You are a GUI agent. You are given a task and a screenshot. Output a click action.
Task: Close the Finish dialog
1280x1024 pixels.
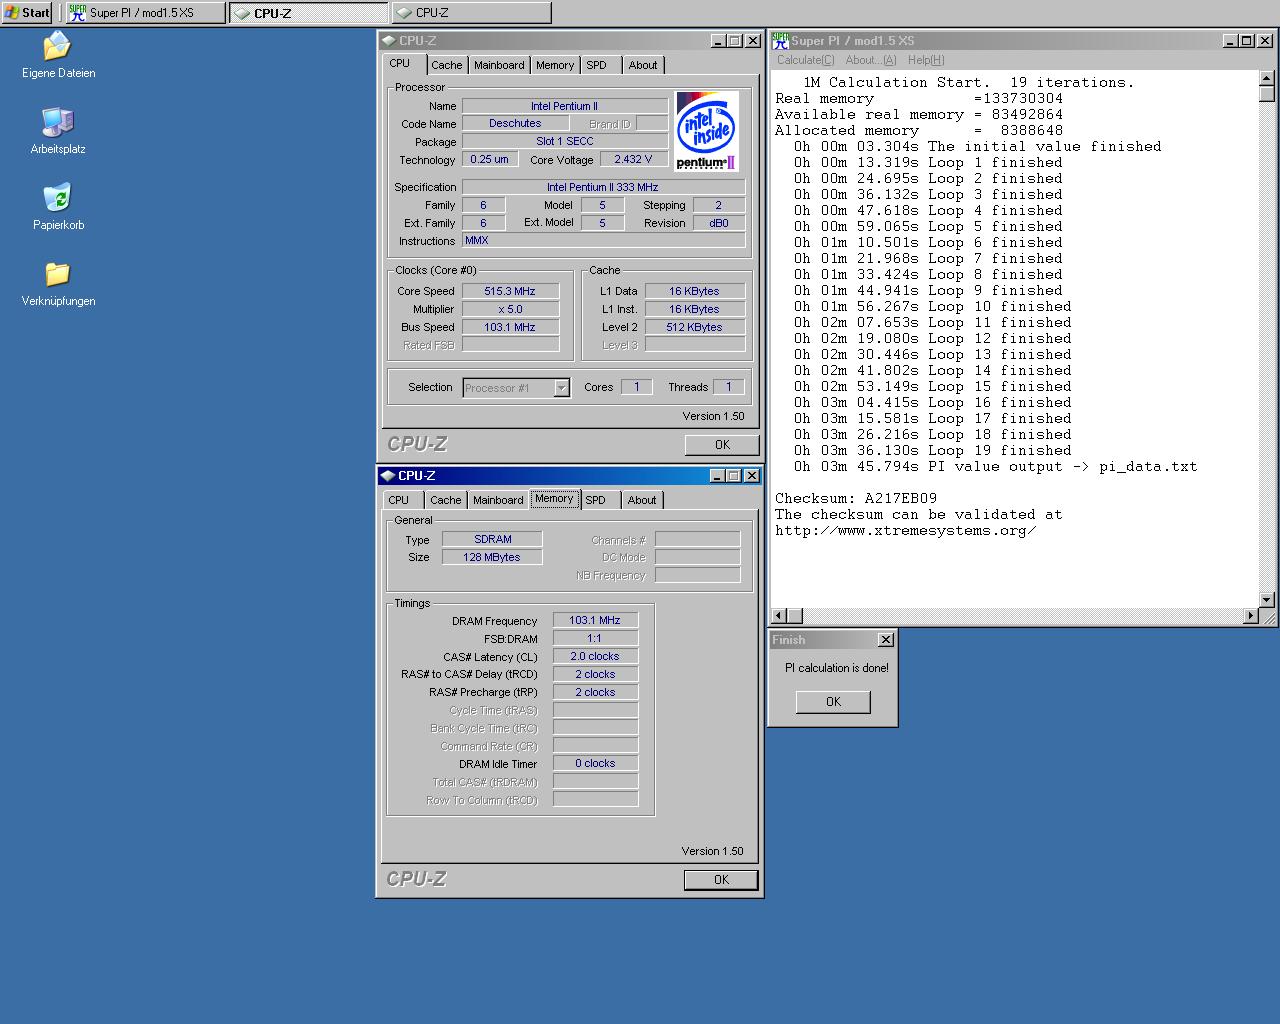click(x=885, y=640)
